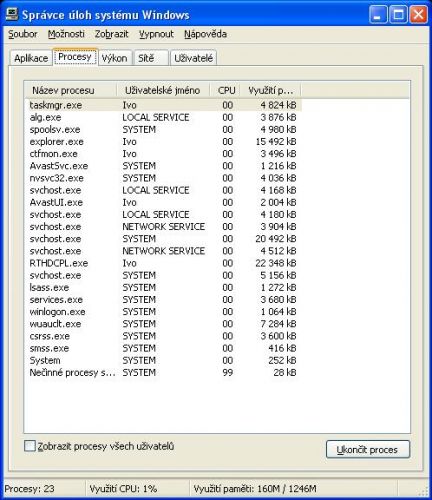This screenshot has height=500, width=432.
Task: Maximize the Task Manager window
Action: click(398, 15)
